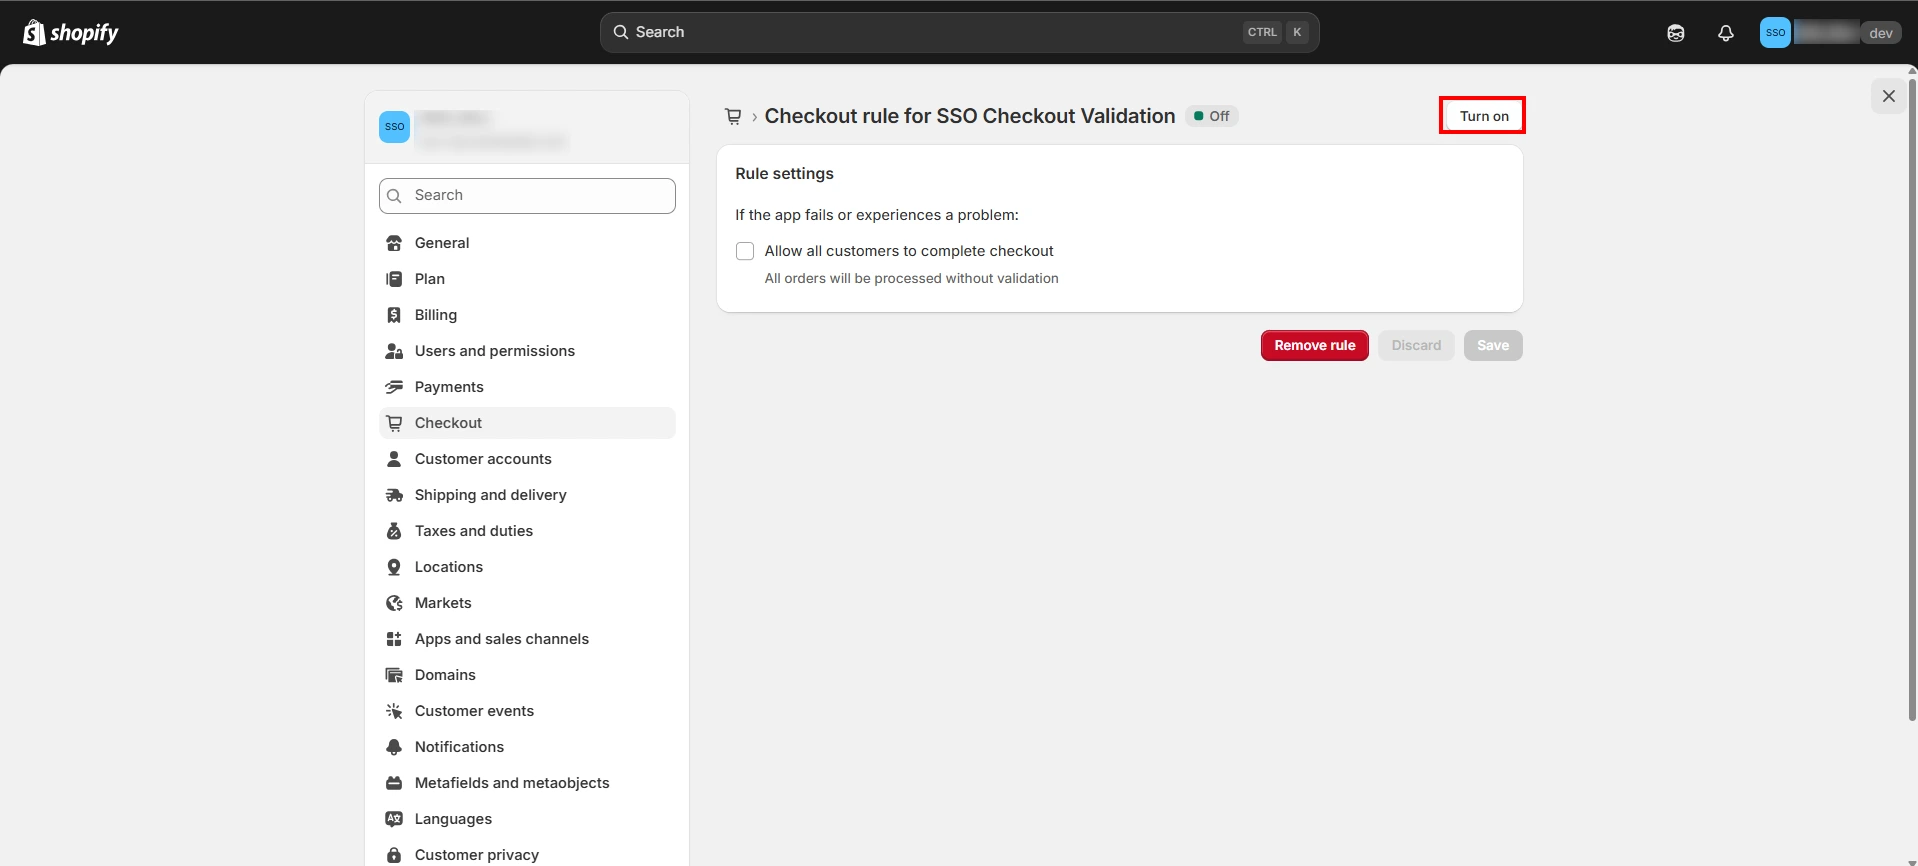Click the Languages icon in sidebar

coord(394,819)
